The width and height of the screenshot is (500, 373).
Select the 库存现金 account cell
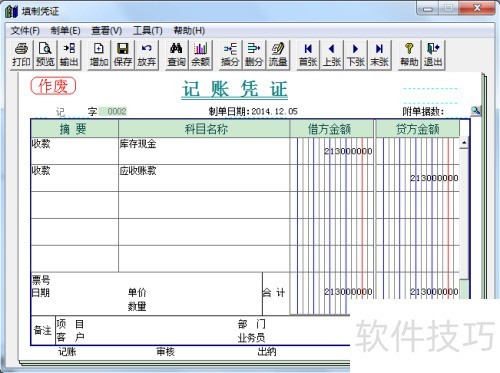pos(204,151)
